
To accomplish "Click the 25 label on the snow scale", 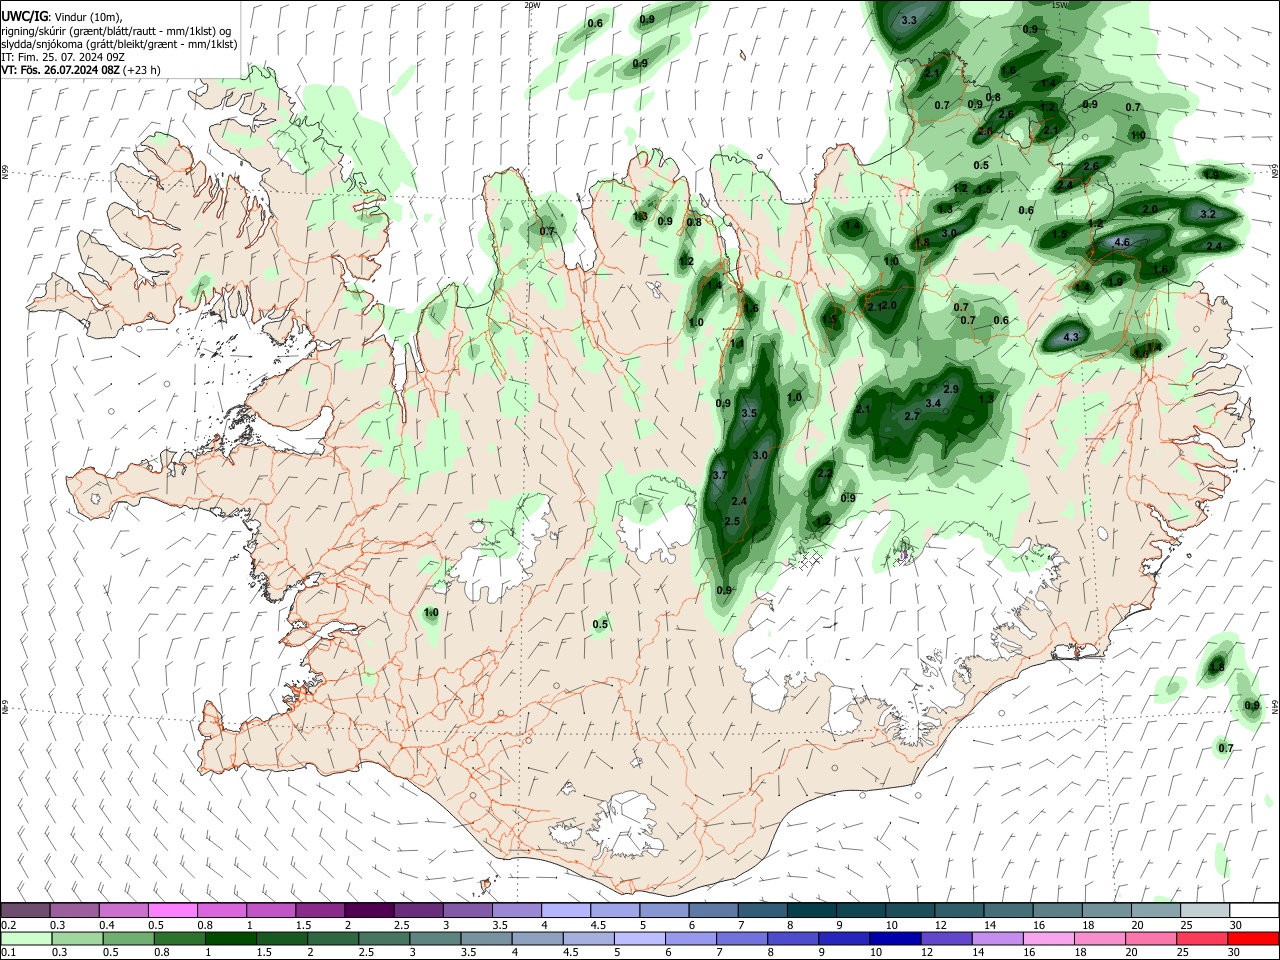I will point(1185,925).
